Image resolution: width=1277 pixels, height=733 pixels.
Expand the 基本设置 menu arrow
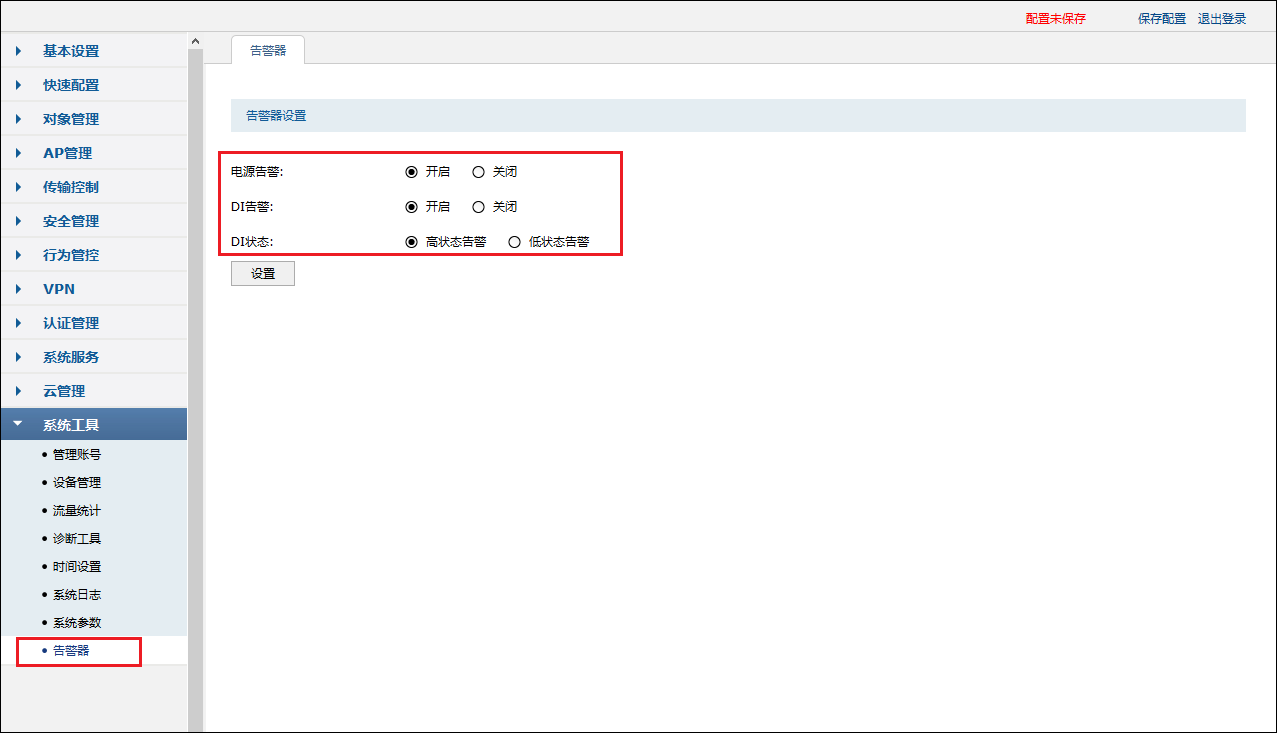tap(18, 51)
